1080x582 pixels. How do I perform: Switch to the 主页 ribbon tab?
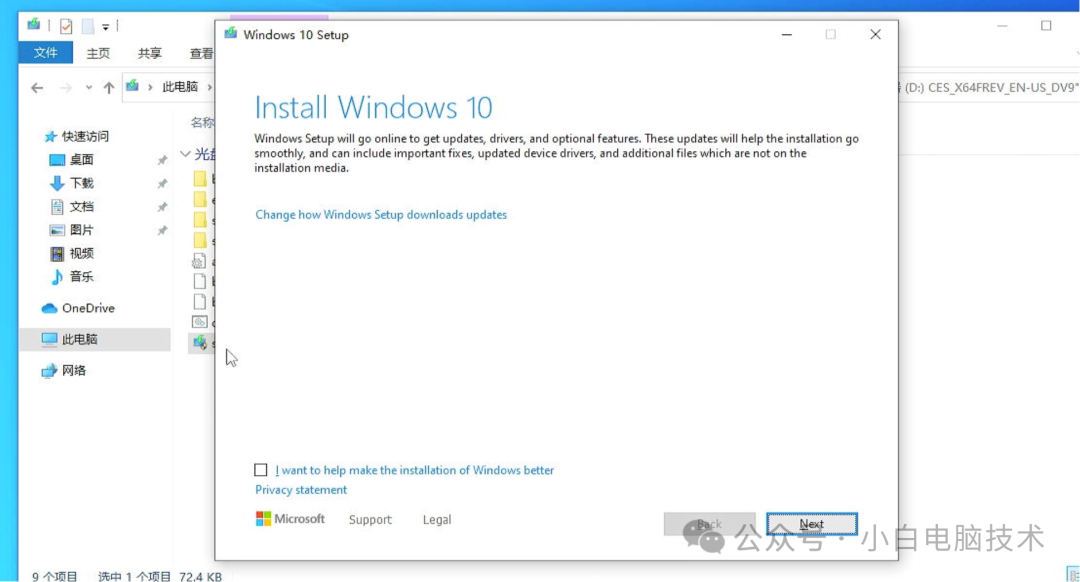coord(98,53)
